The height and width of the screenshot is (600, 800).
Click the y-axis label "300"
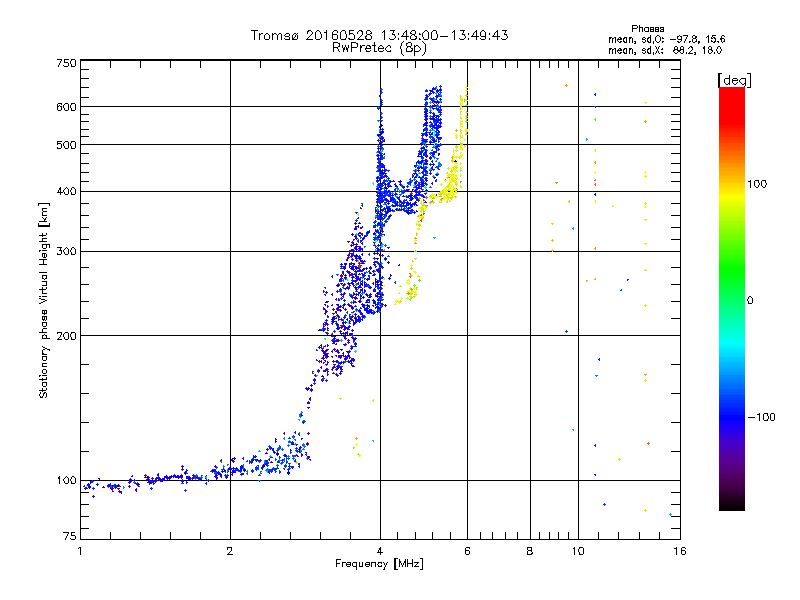(x=66, y=251)
